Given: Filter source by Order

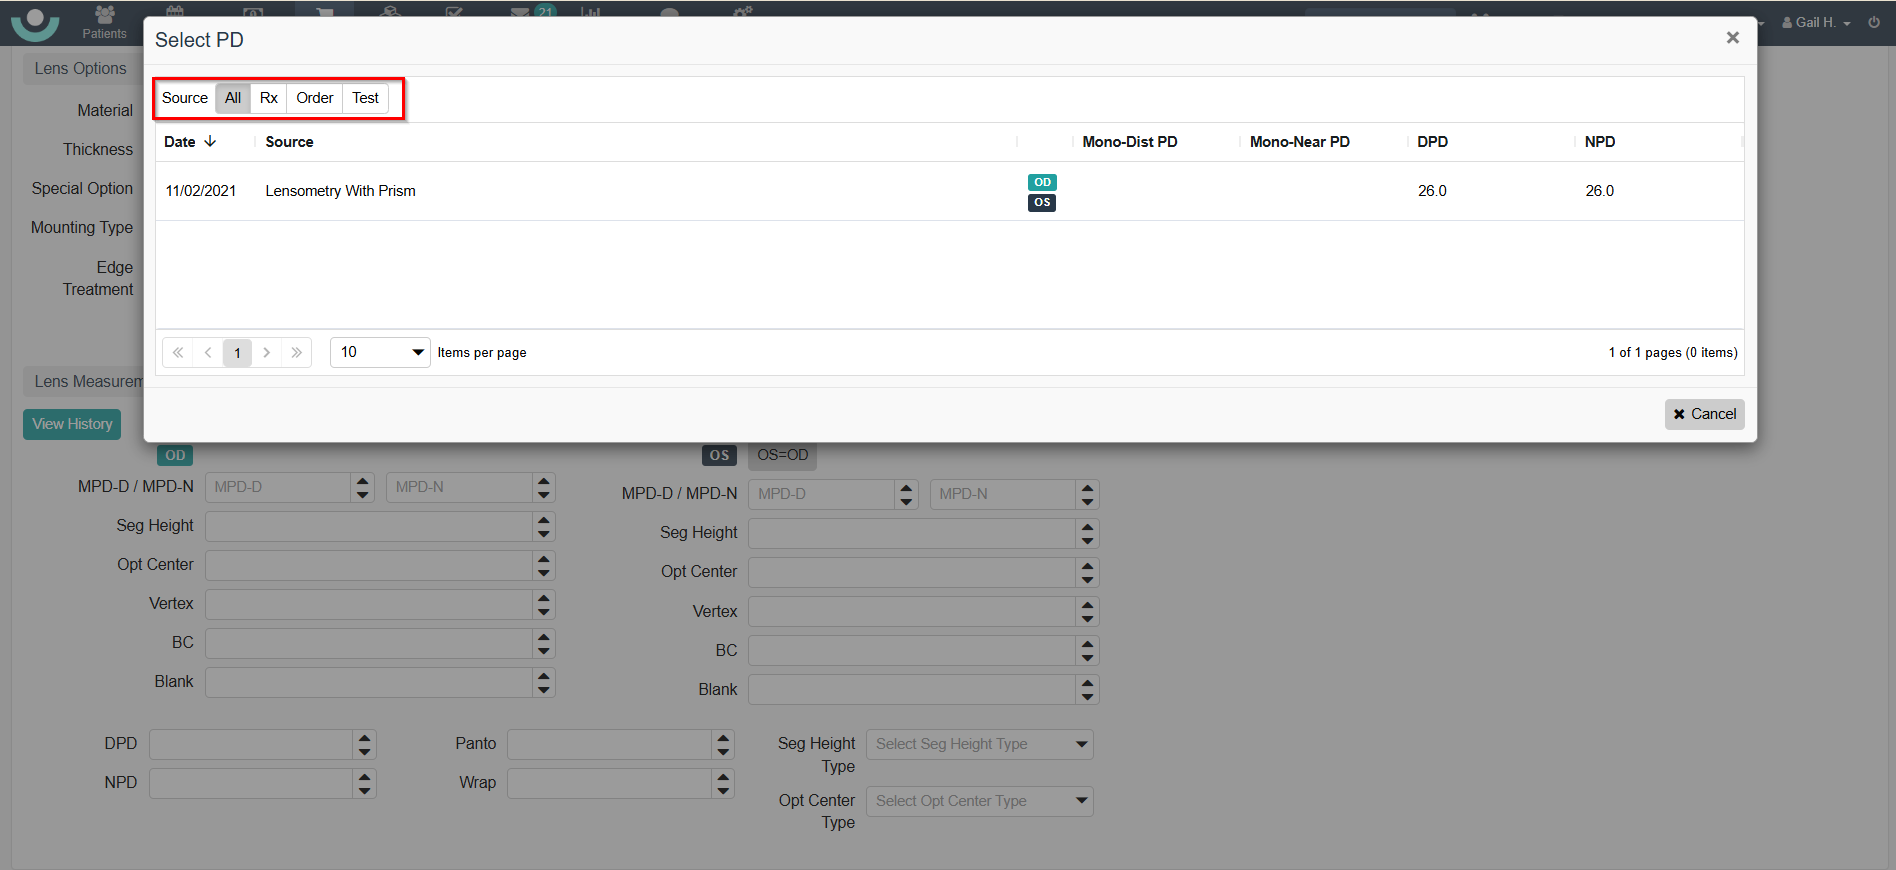Looking at the screenshot, I should (x=314, y=98).
